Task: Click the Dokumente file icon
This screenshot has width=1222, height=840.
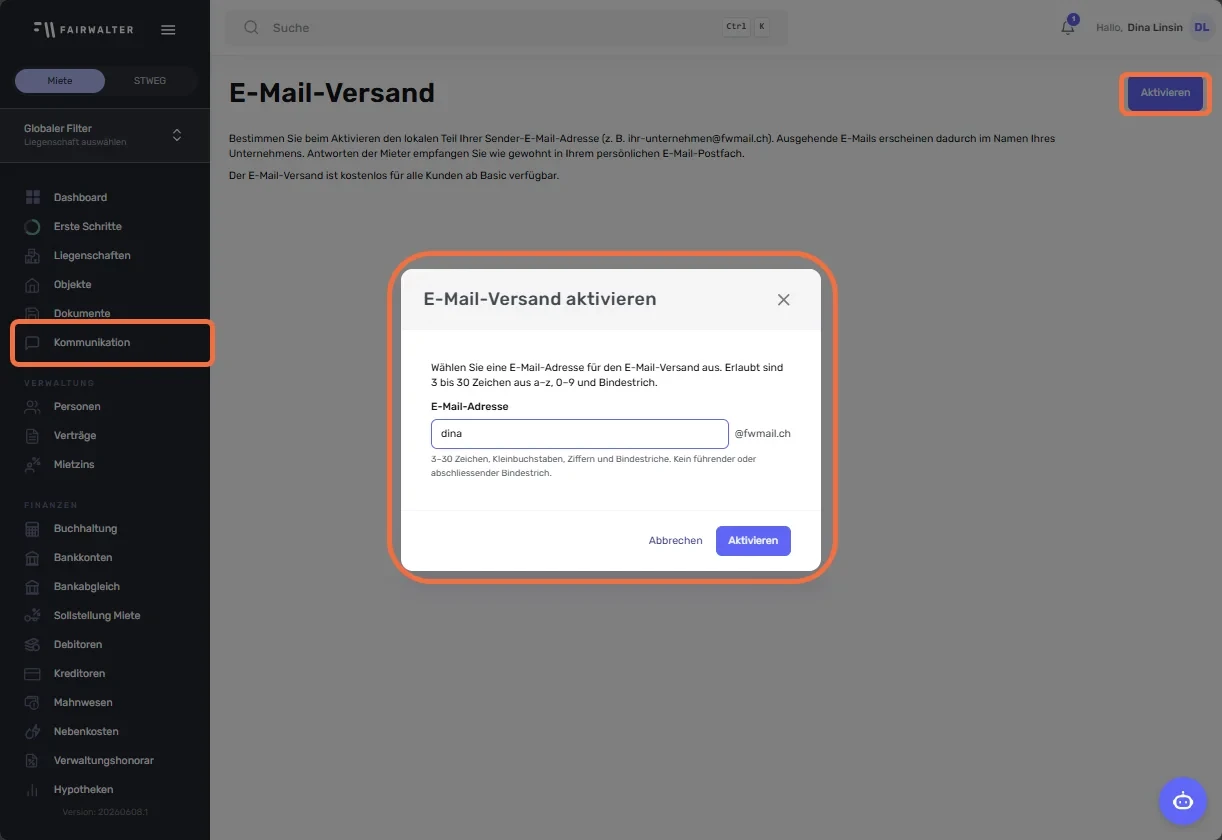Action: point(33,313)
